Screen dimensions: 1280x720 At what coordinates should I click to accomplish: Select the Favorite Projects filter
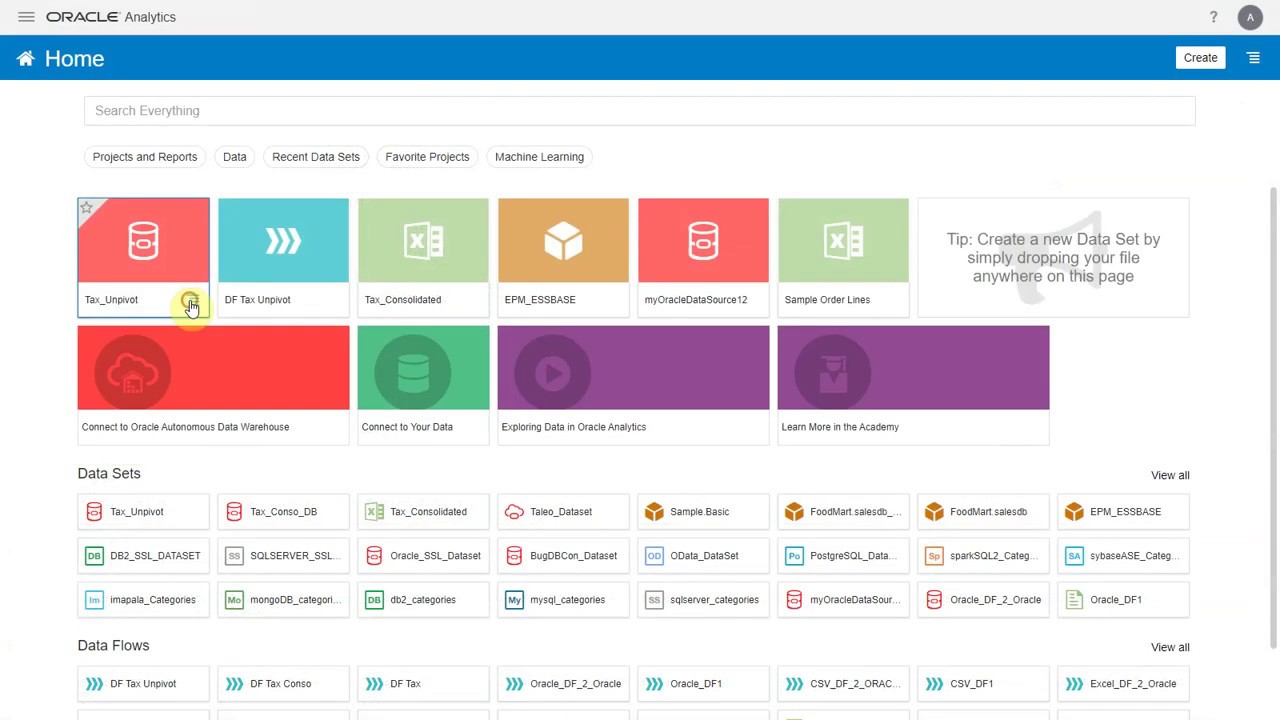[427, 157]
